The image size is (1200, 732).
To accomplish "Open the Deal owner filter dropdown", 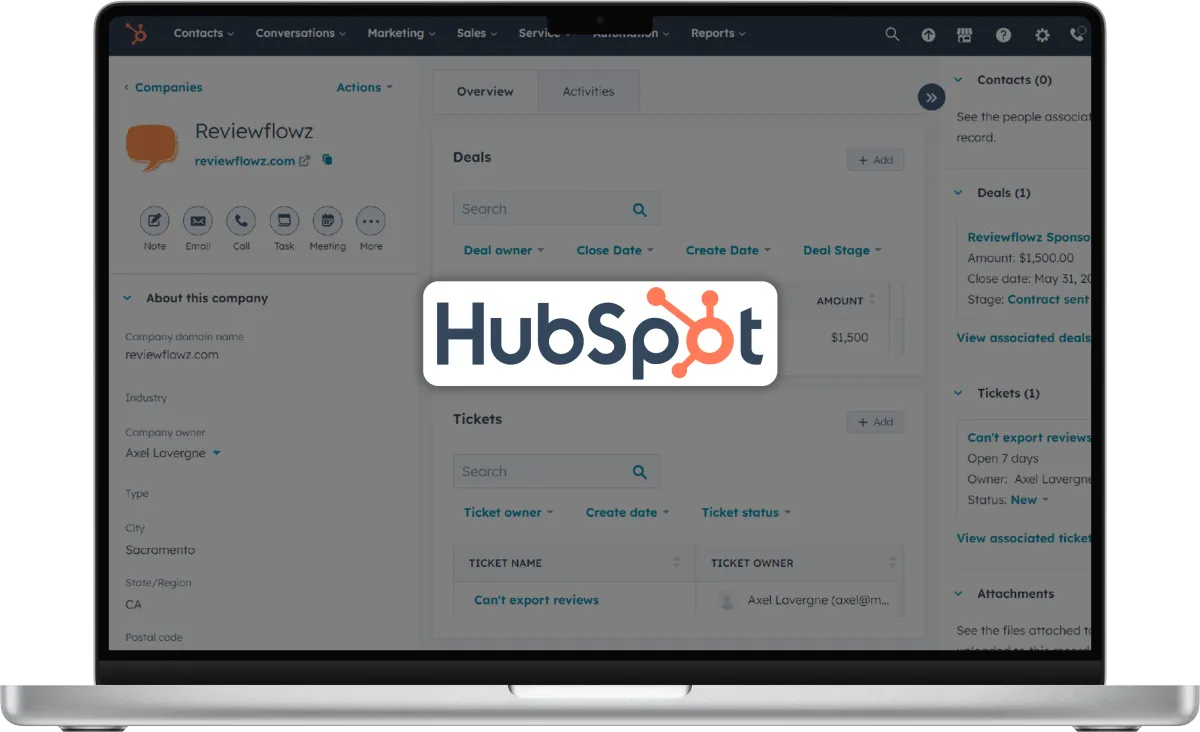I will (504, 251).
